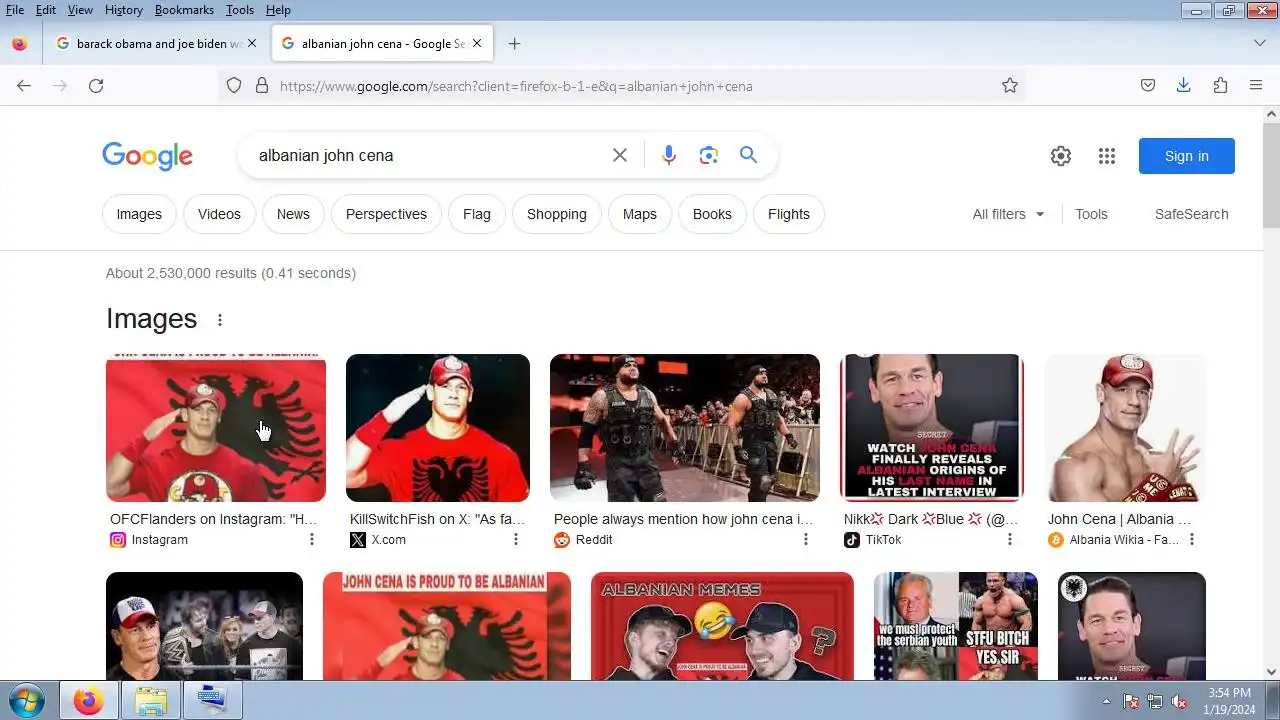1280x720 pixels.
Task: List all tabs with the chevron
Action: pyautogui.click(x=1260, y=44)
